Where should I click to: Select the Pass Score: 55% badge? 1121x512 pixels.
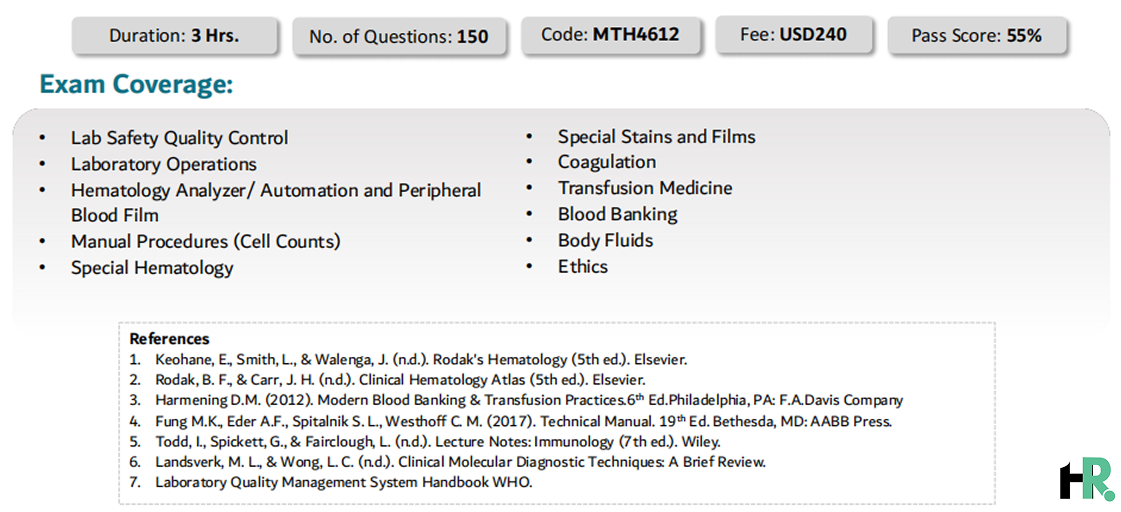[977, 36]
